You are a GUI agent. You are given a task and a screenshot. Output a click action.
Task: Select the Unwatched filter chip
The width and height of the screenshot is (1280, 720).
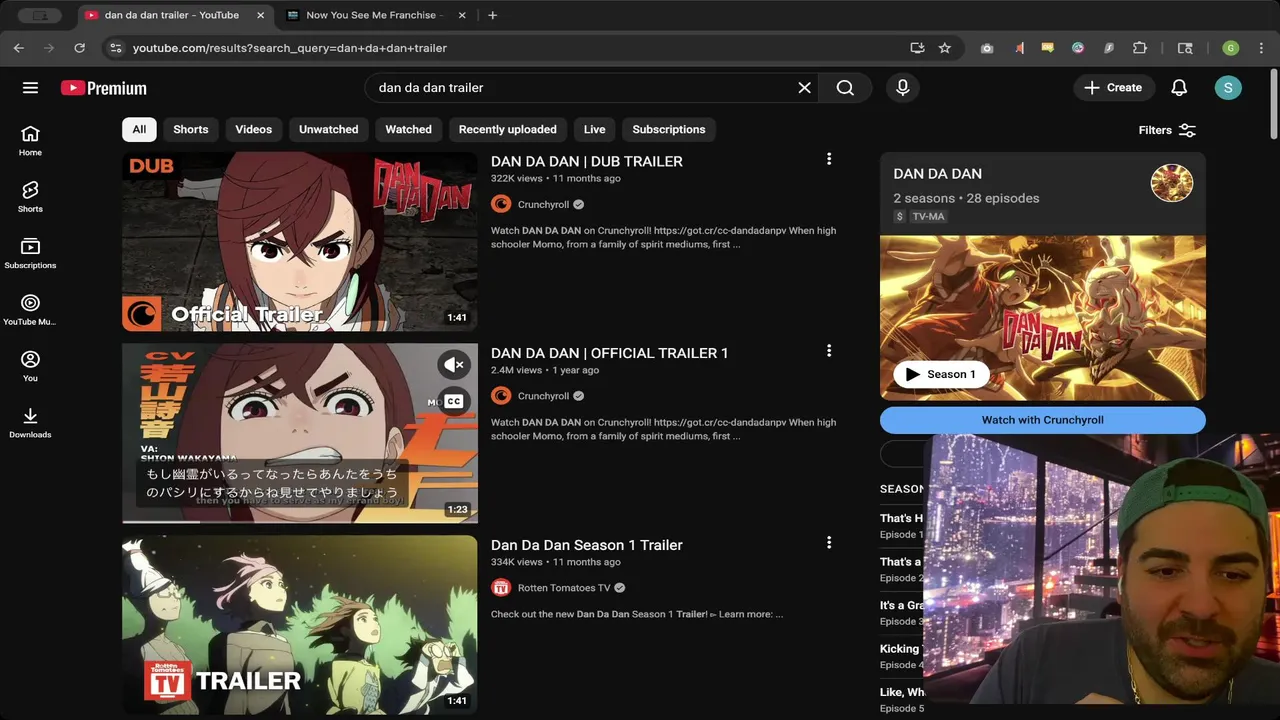click(328, 129)
